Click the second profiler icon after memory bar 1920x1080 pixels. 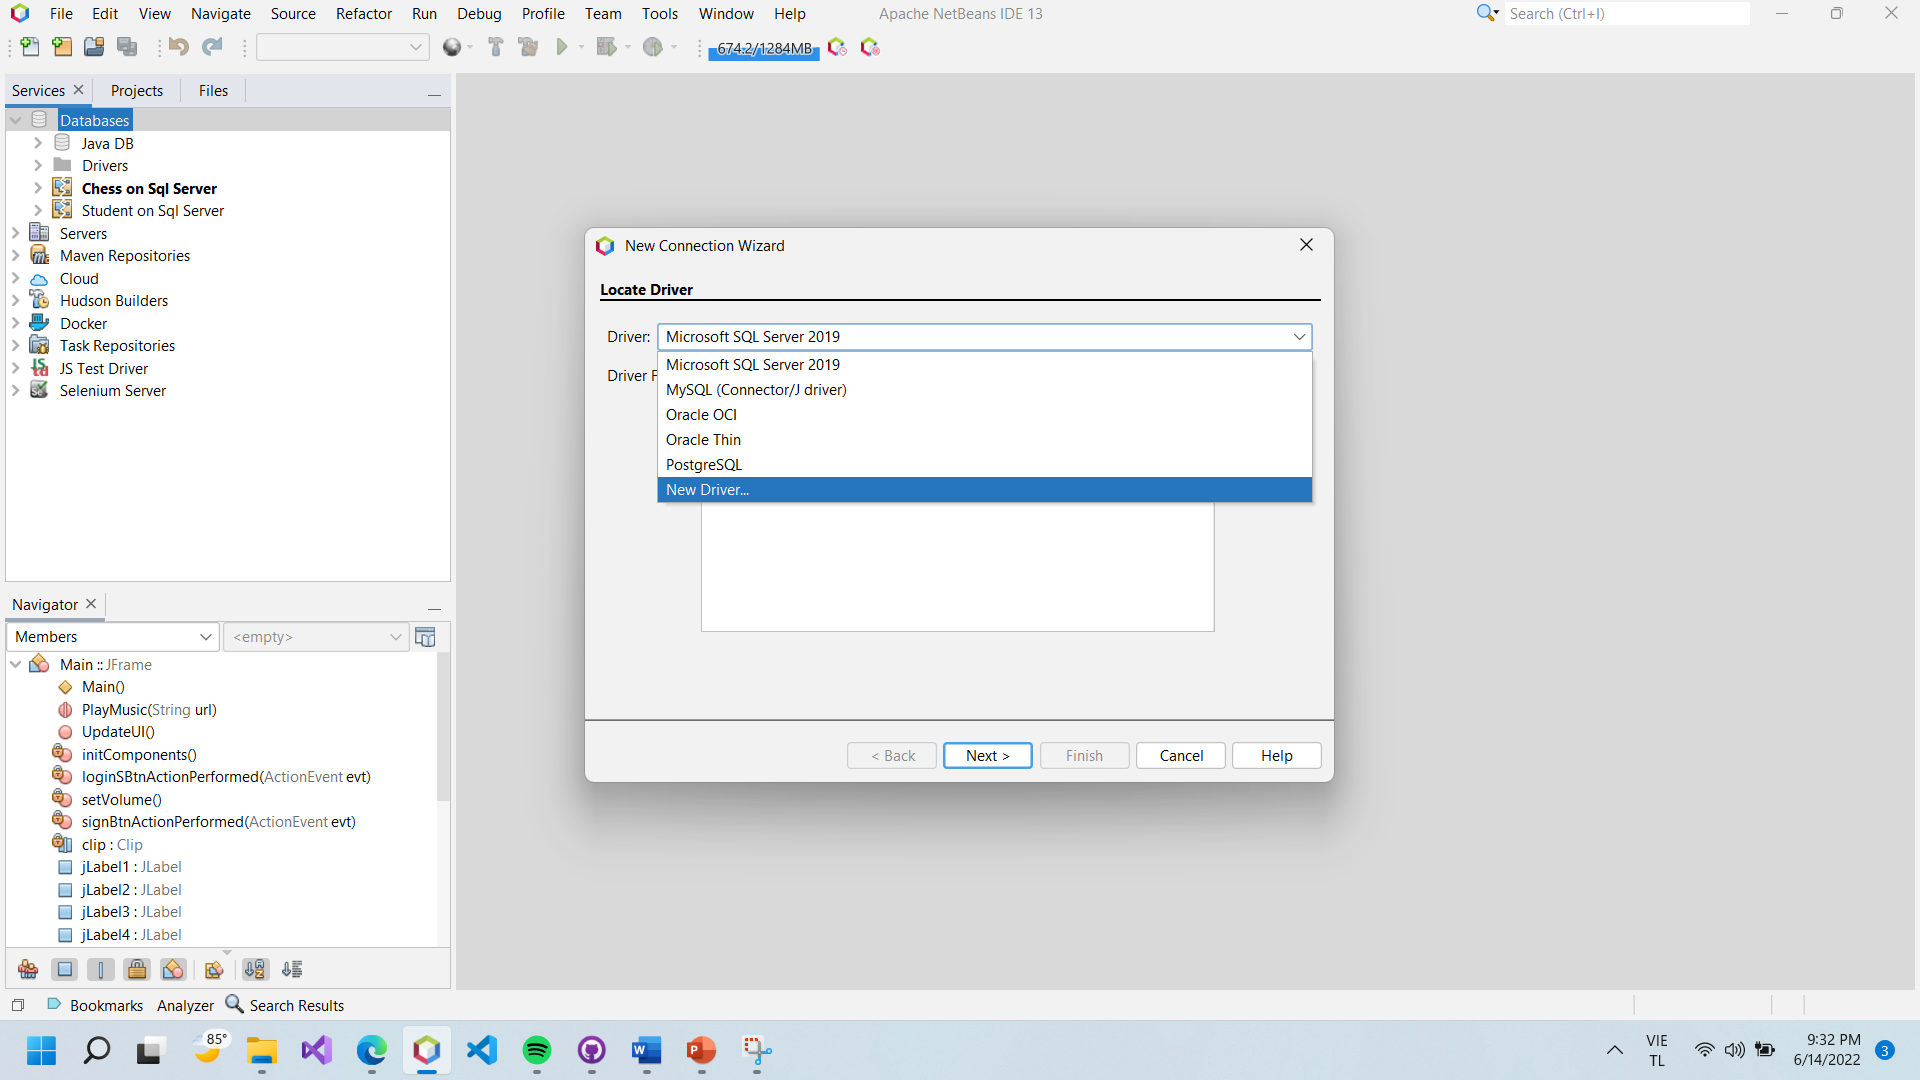click(870, 47)
